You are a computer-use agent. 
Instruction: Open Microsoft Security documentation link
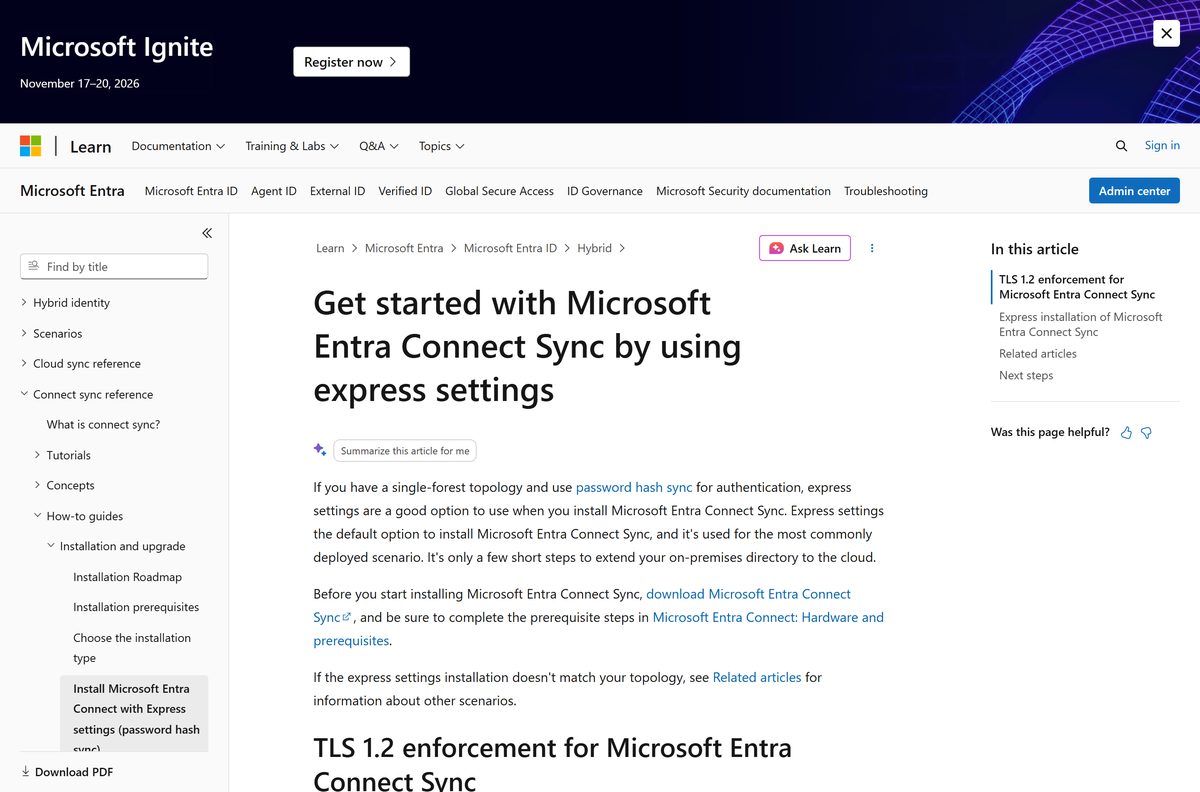click(743, 191)
